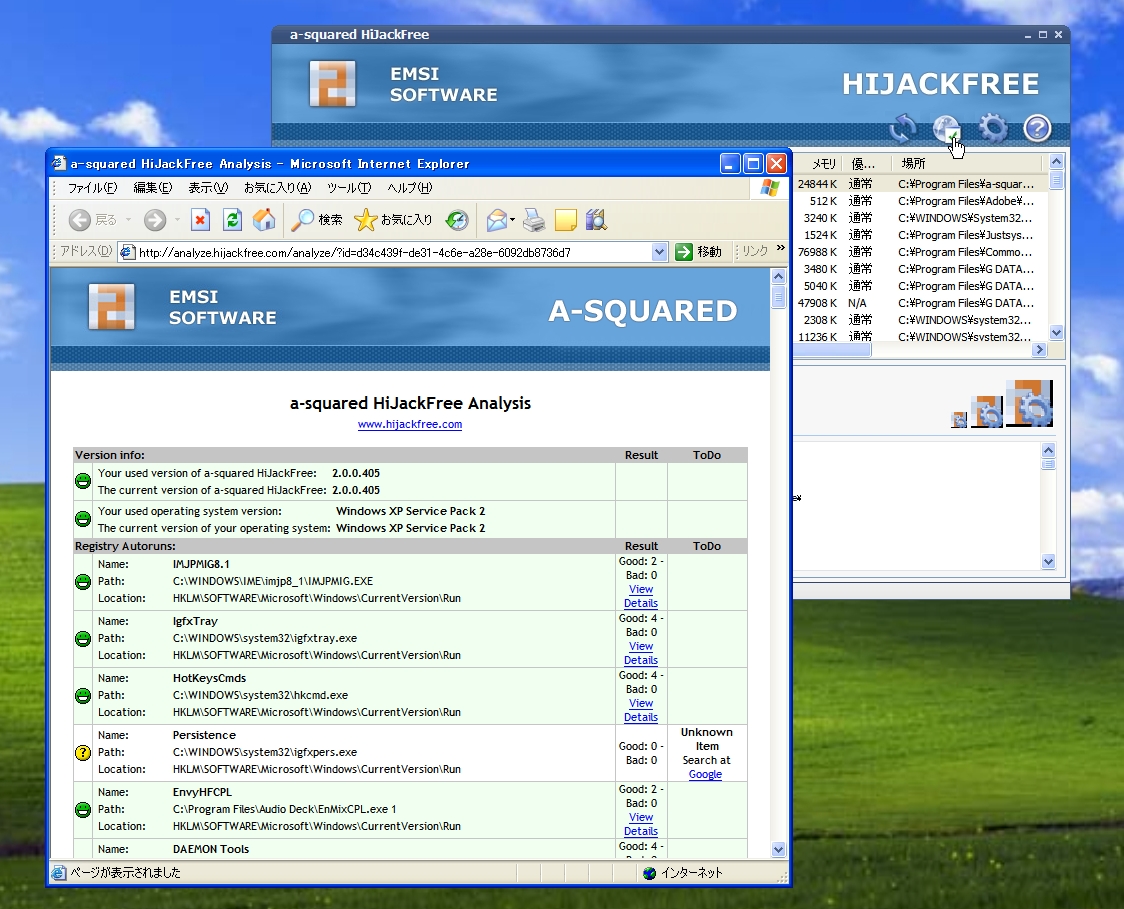The height and width of the screenshot is (909, 1124).
Task: Click the HiJackFree details pane scroll down arrow
Action: [1049, 562]
